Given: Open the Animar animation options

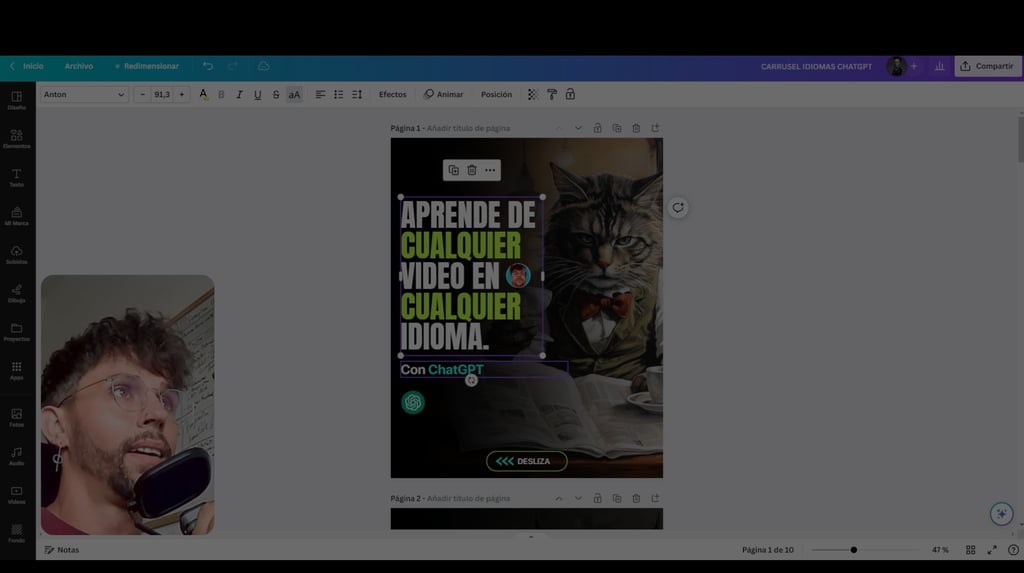Looking at the screenshot, I should (x=443, y=95).
